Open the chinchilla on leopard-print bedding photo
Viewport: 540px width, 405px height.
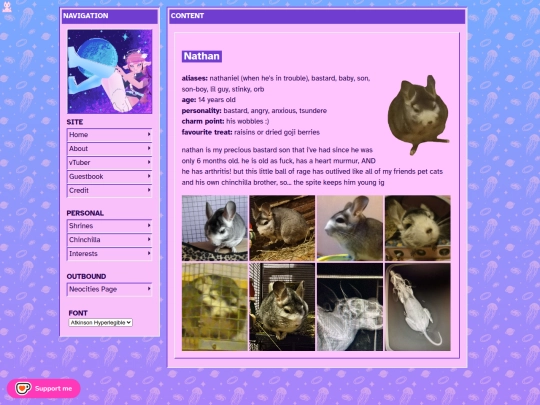pos(215,228)
